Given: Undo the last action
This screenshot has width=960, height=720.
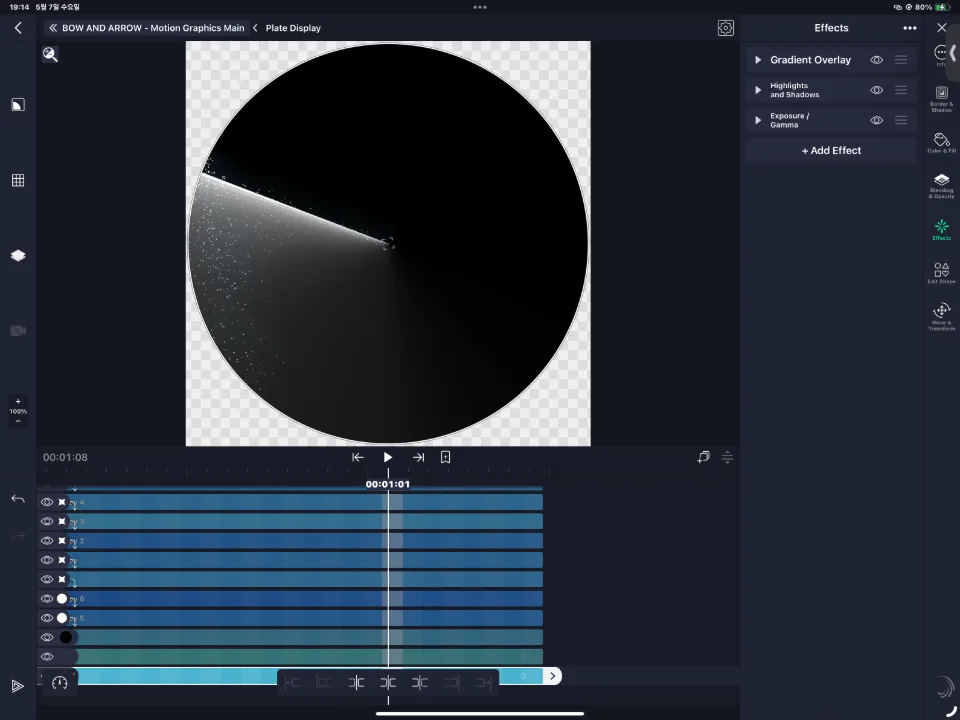Looking at the screenshot, I should 18,499.
